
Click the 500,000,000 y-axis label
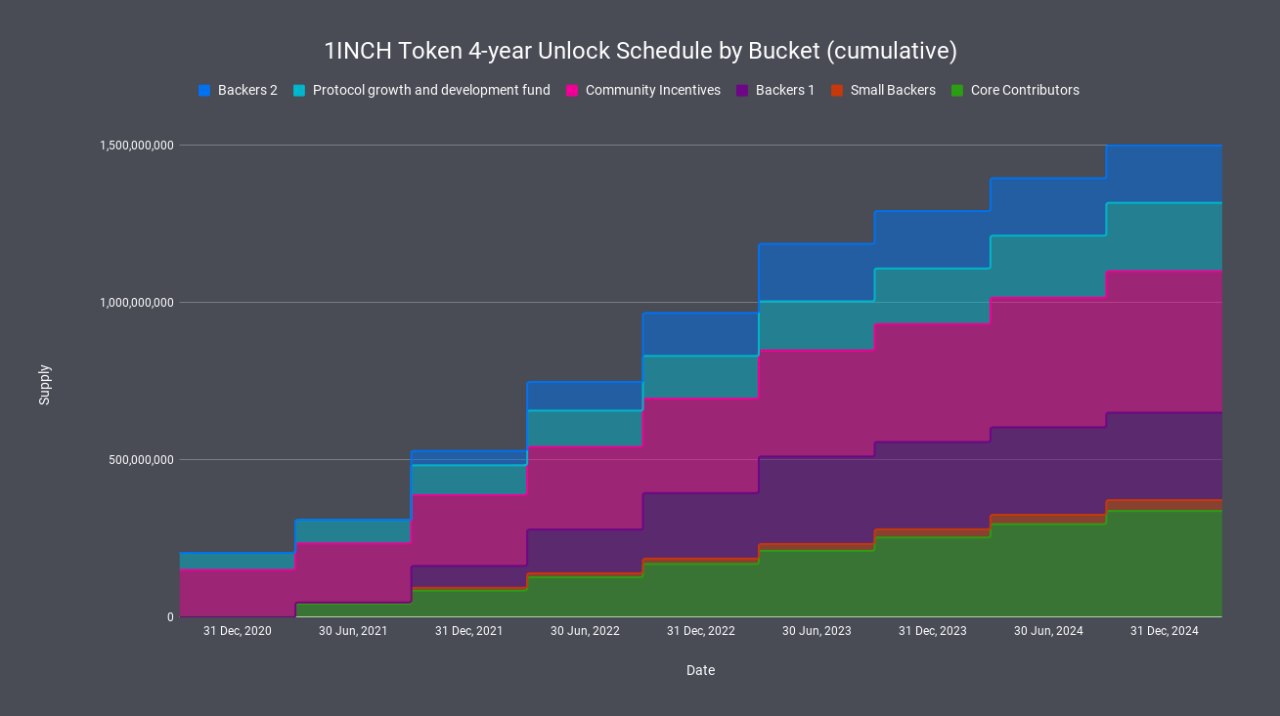pos(140,460)
